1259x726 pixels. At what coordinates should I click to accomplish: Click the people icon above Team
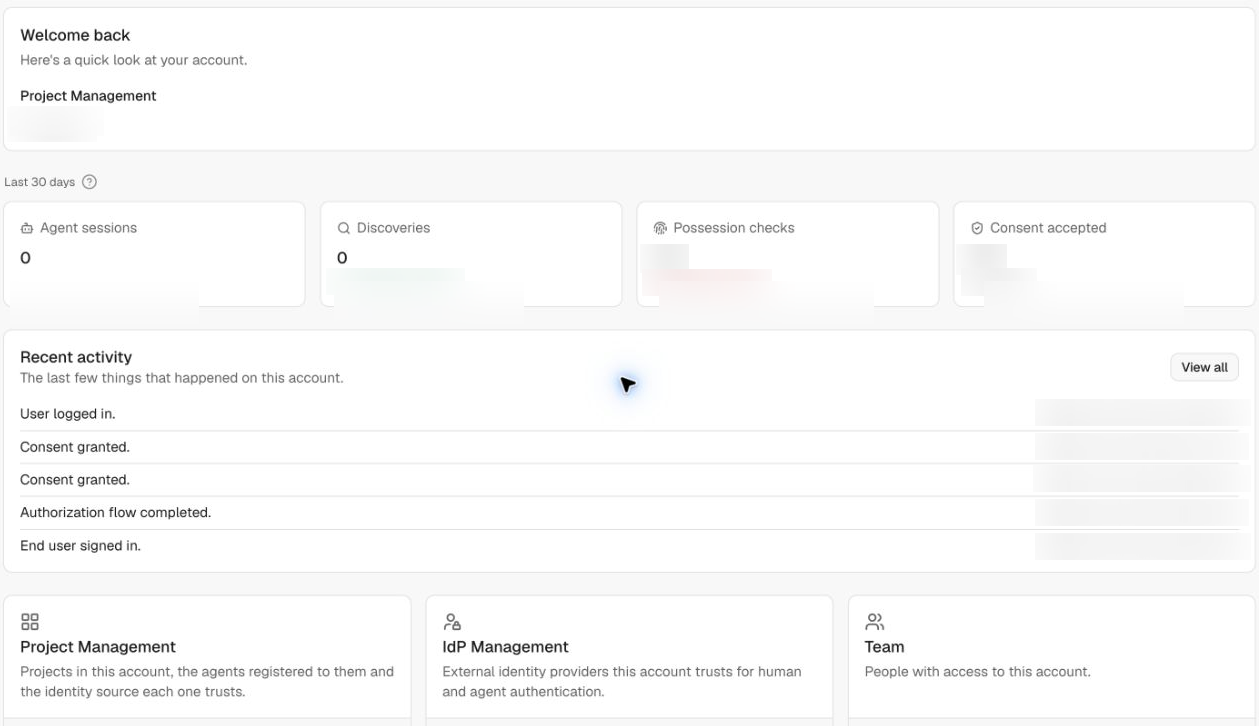[874, 622]
